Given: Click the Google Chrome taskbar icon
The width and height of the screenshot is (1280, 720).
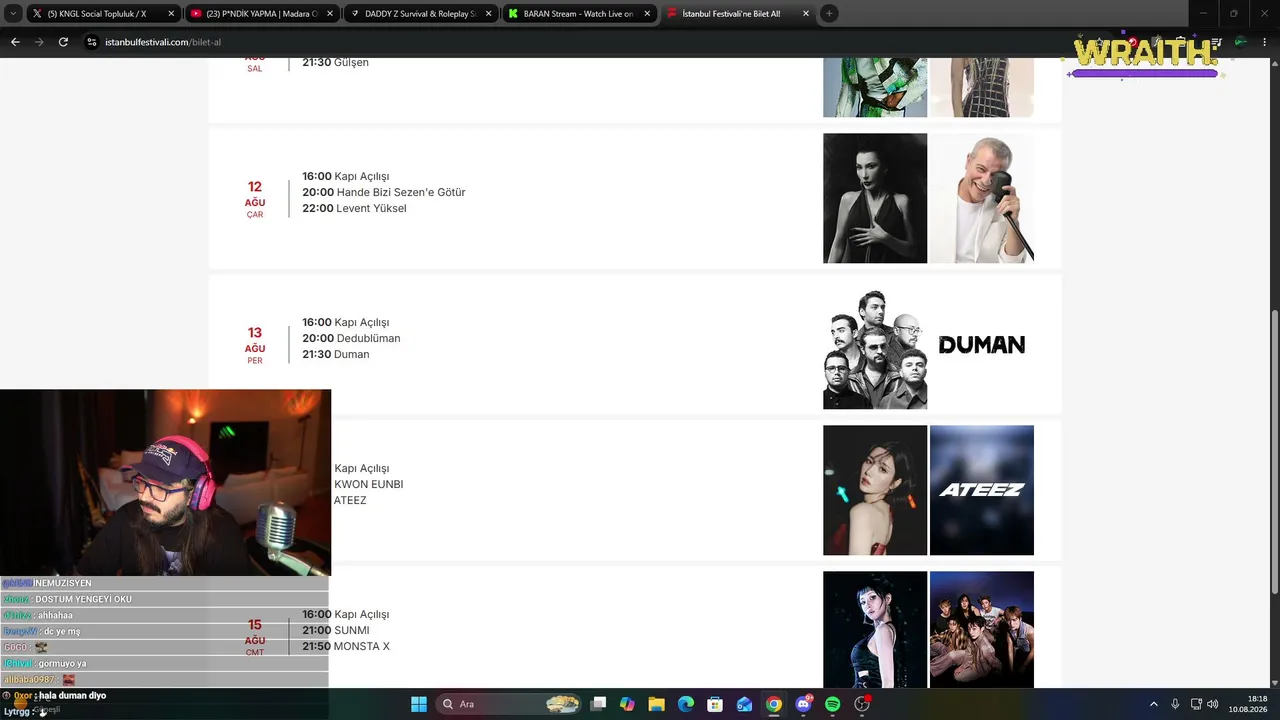Looking at the screenshot, I should pyautogui.click(x=774, y=704).
